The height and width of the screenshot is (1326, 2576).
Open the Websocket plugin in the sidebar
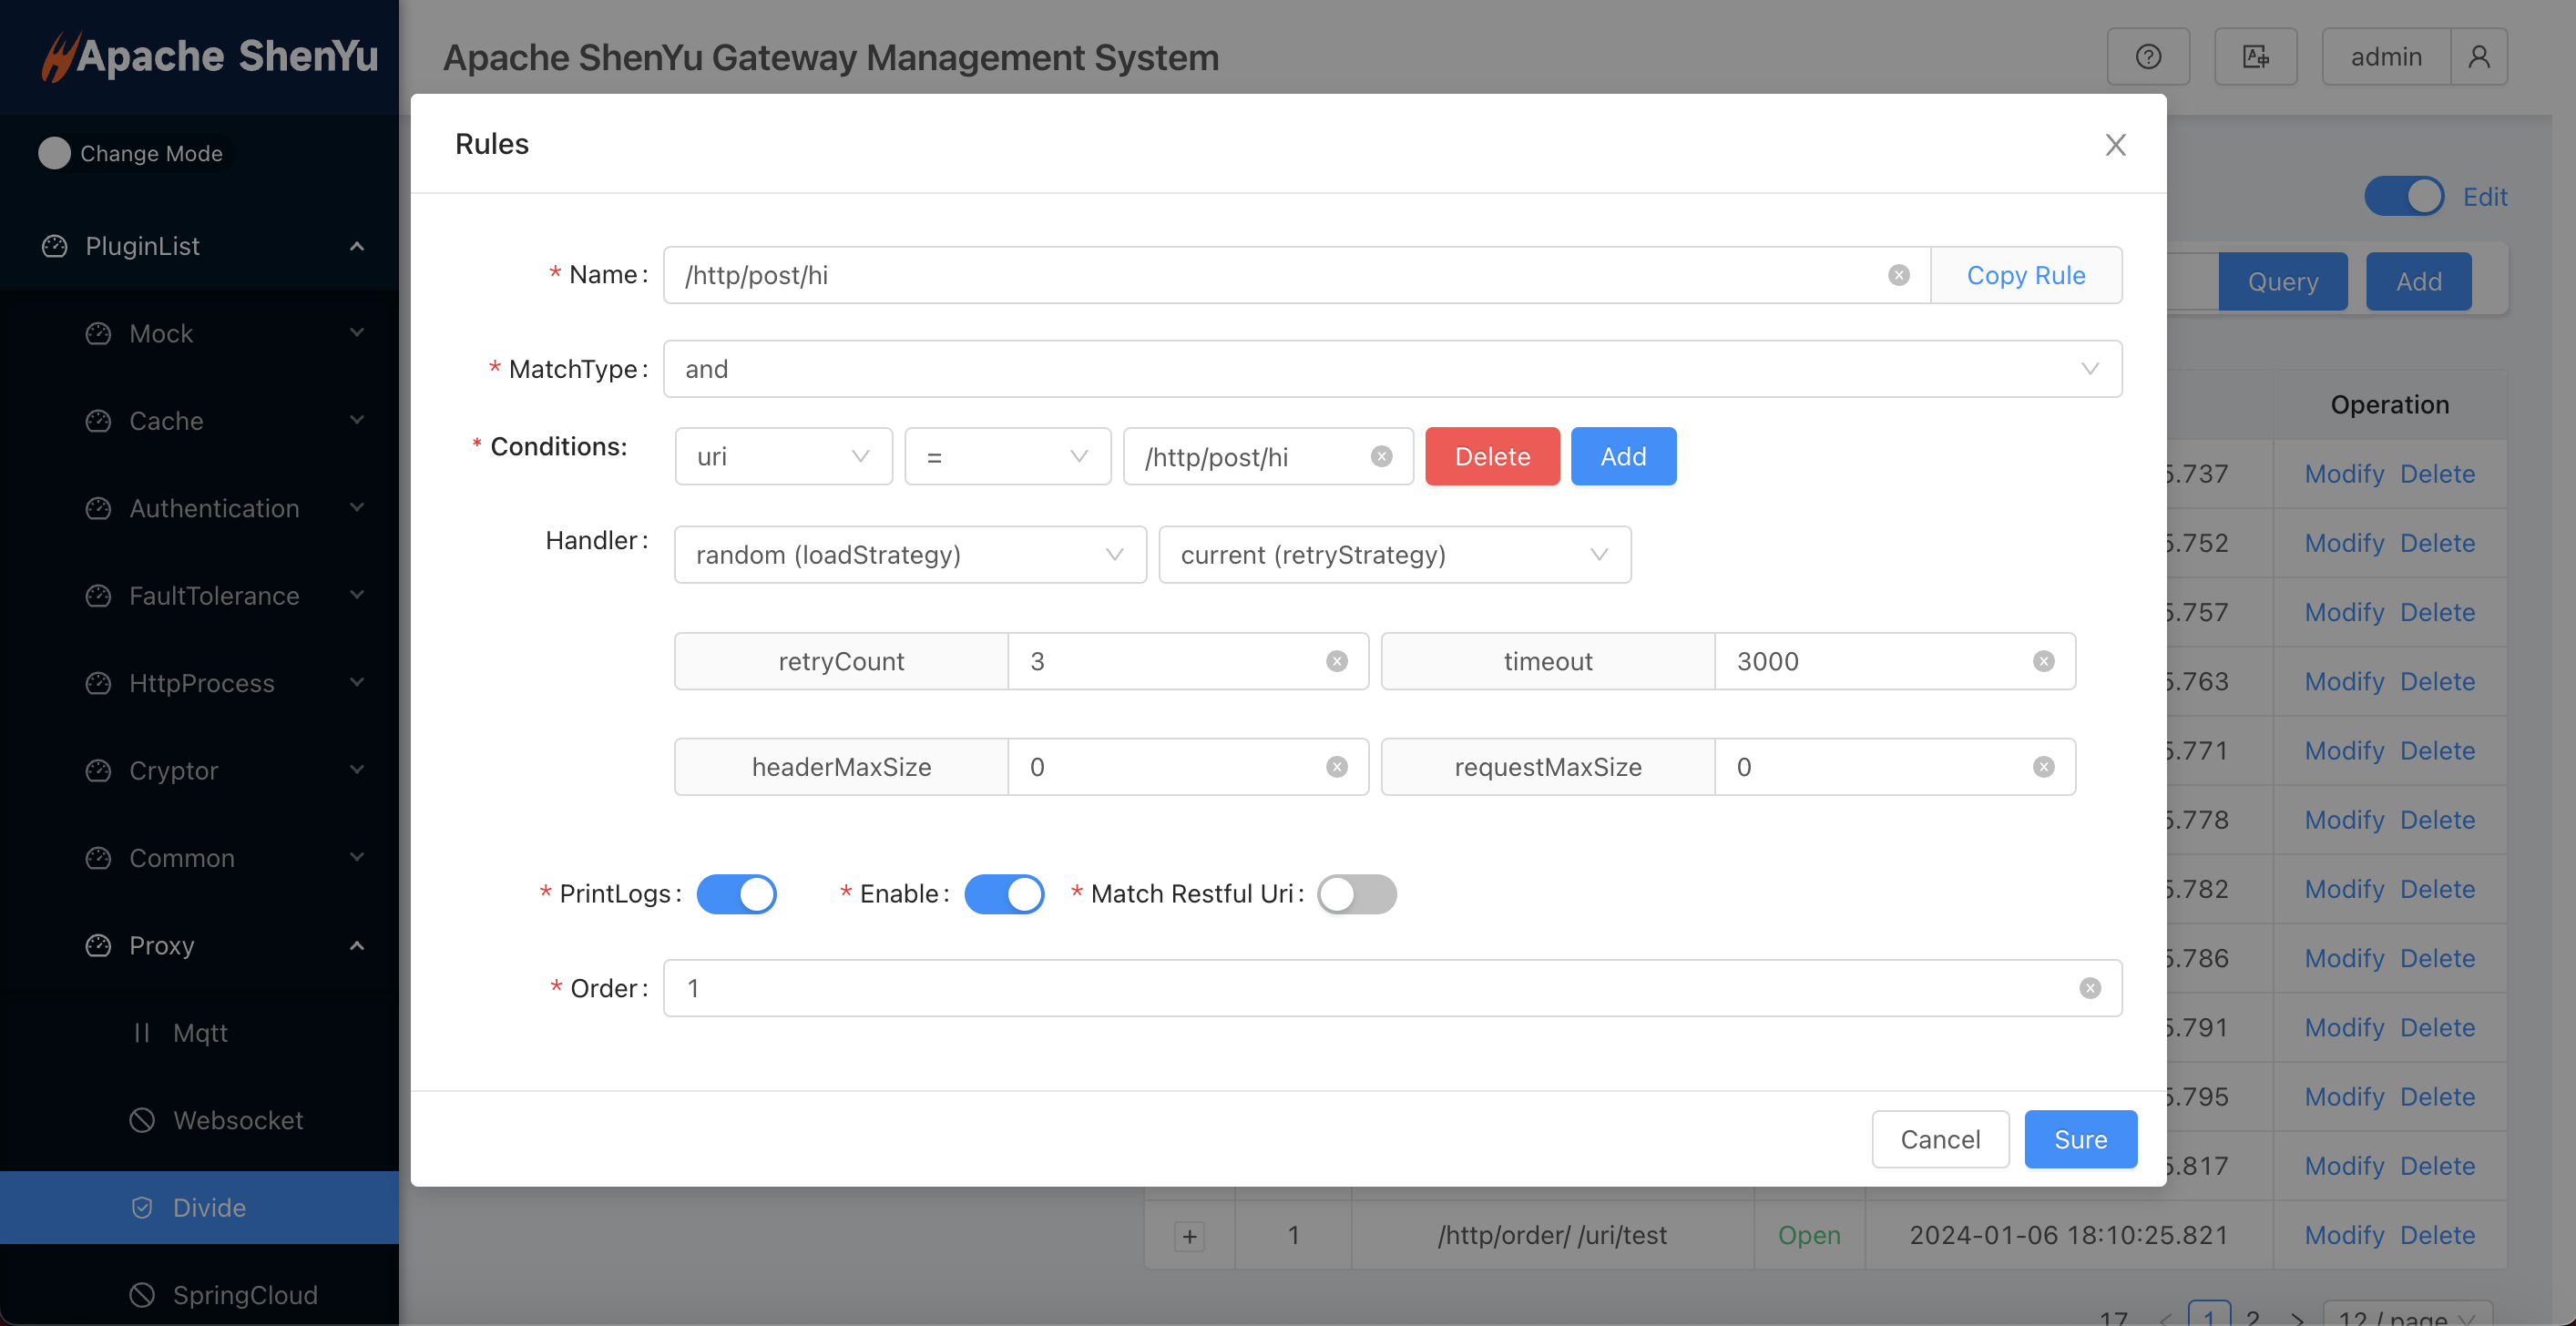pyautogui.click(x=238, y=1120)
